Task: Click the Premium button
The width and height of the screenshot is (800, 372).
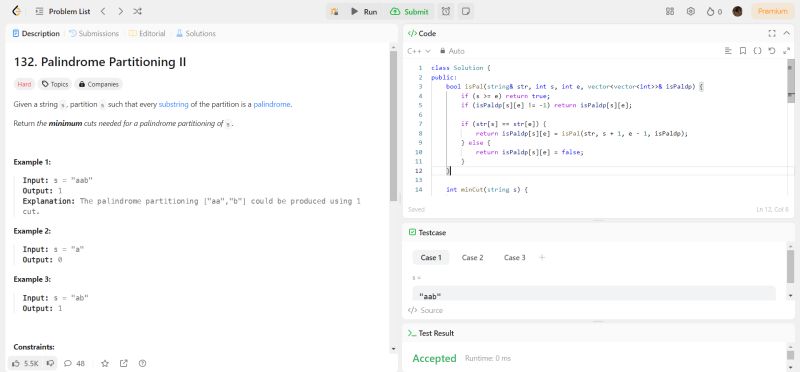Action: [772, 11]
